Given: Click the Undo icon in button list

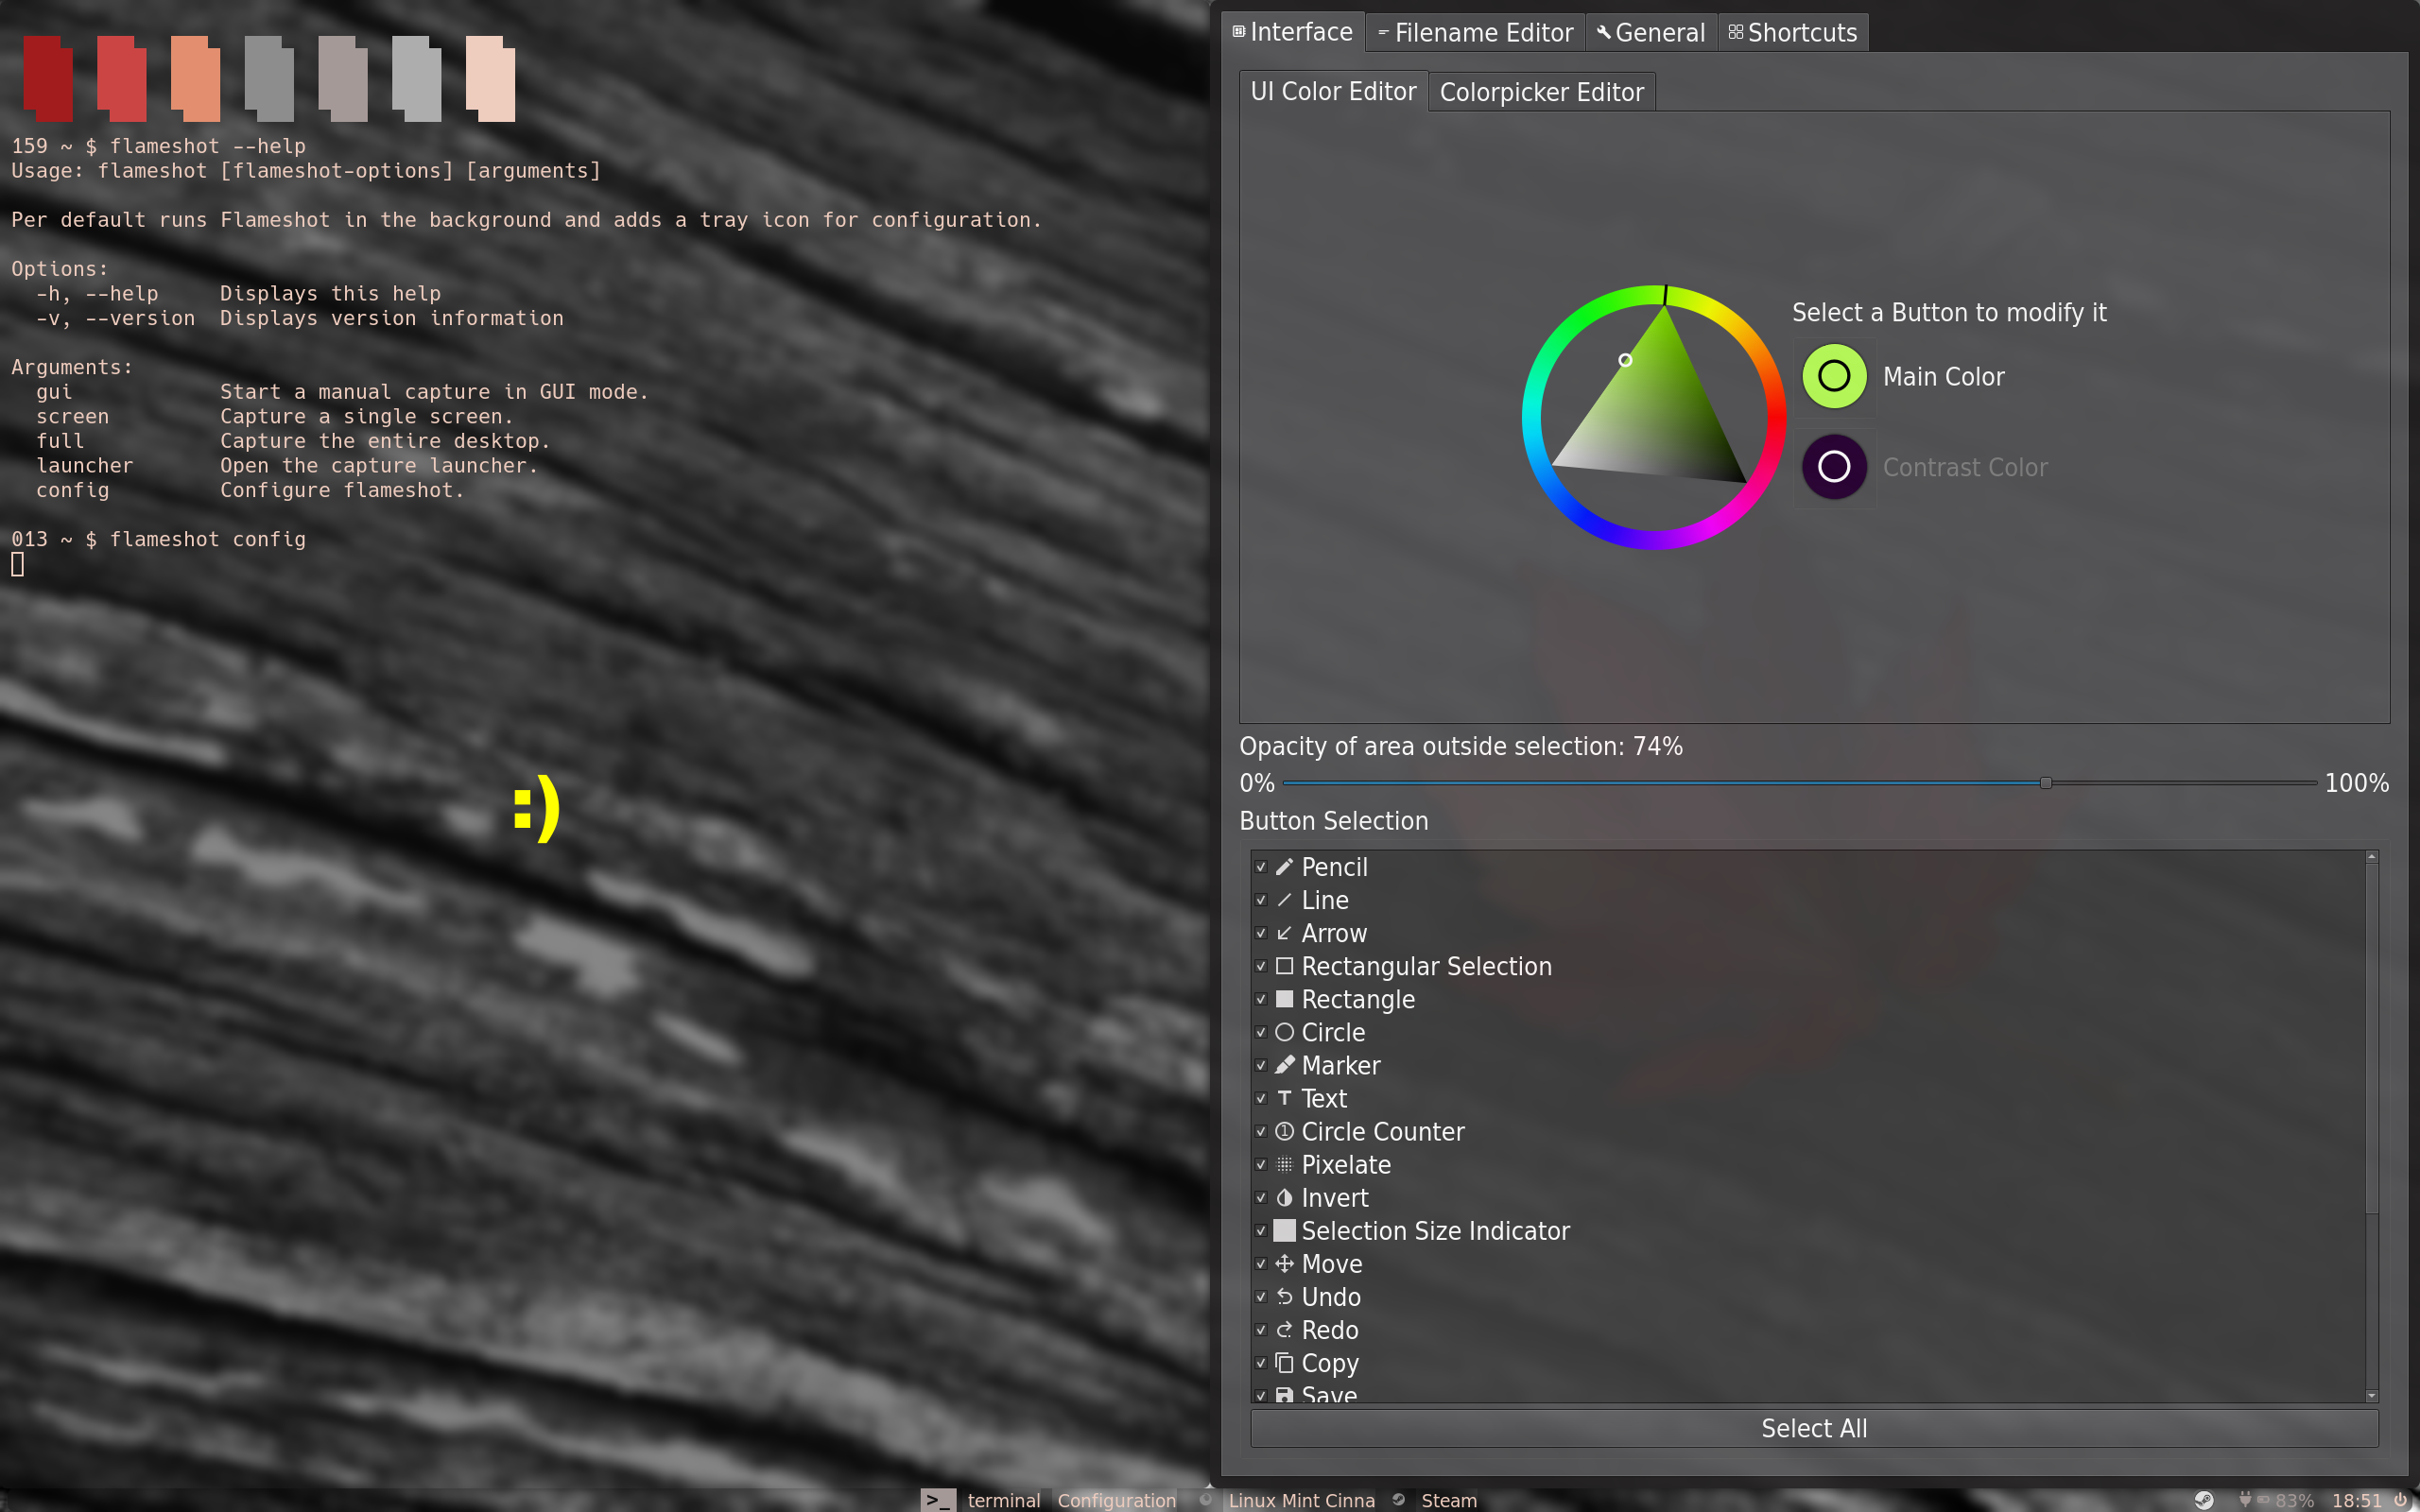Looking at the screenshot, I should point(1285,1297).
